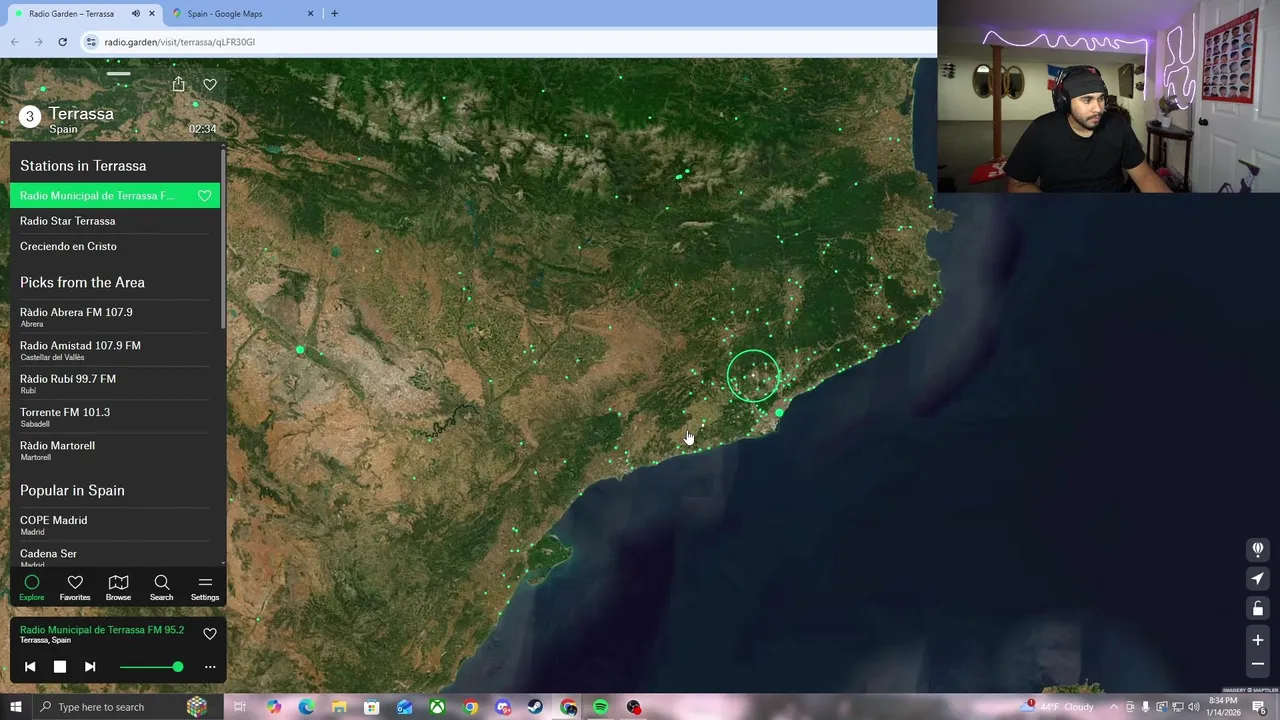1280x720 pixels.
Task: Switch to the Spain - Google Maps tab
Action: coord(241,13)
